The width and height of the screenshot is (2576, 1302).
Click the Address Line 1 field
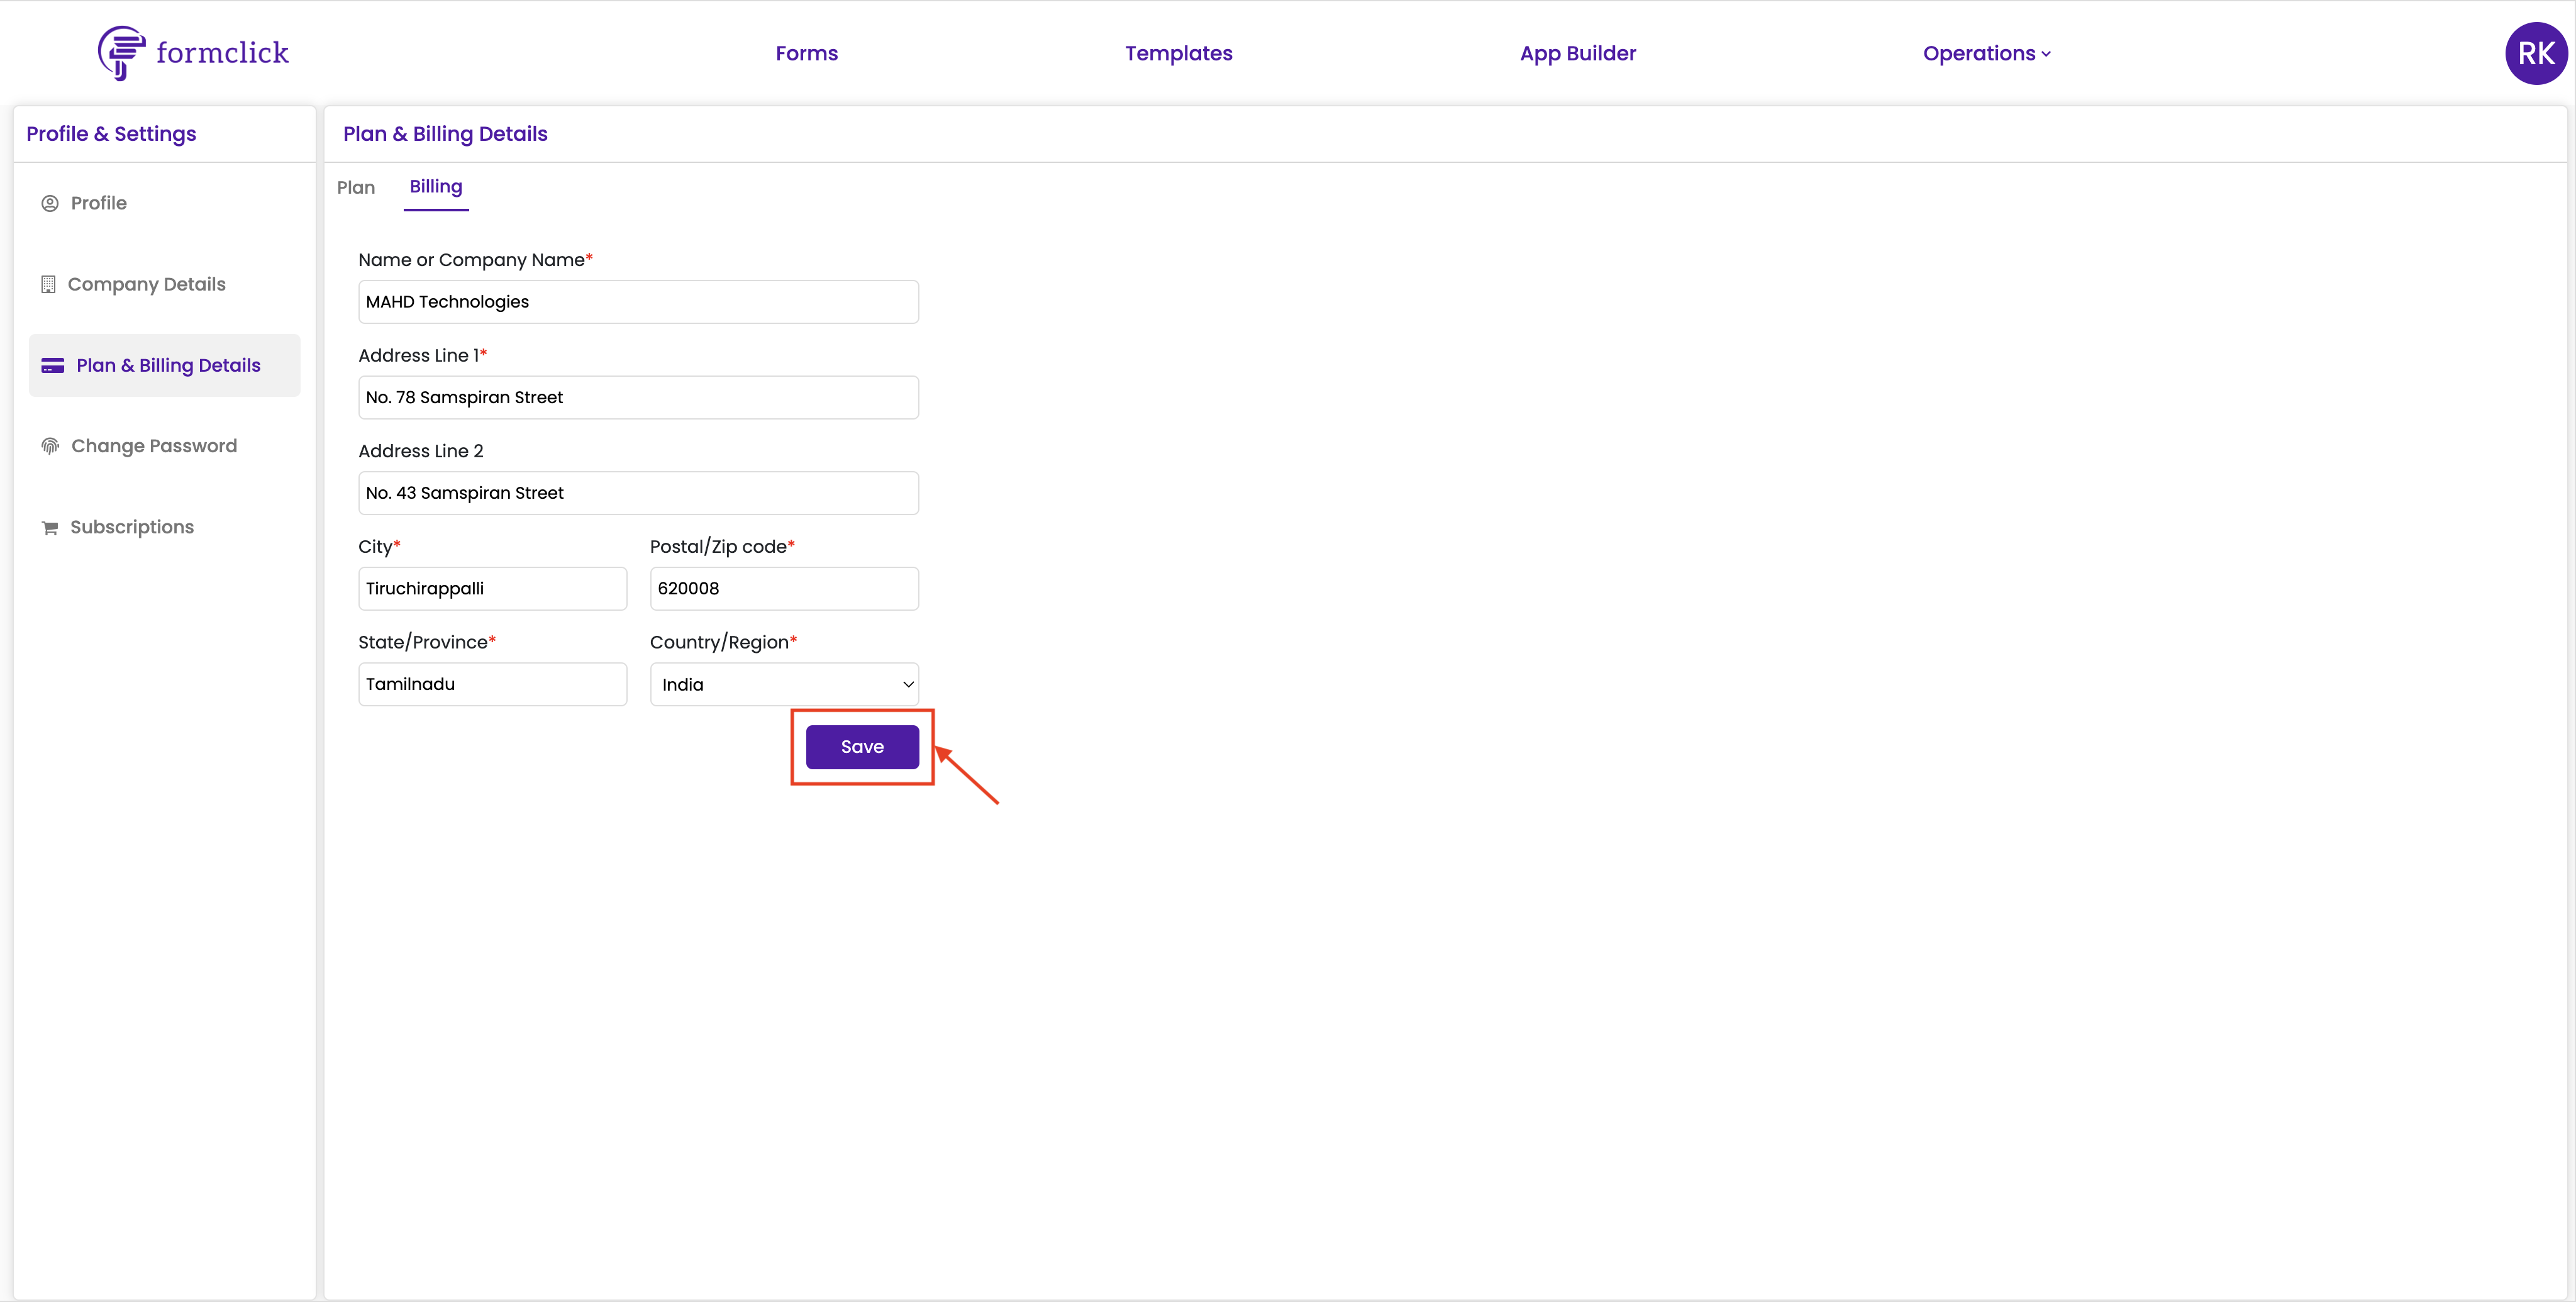[638, 397]
